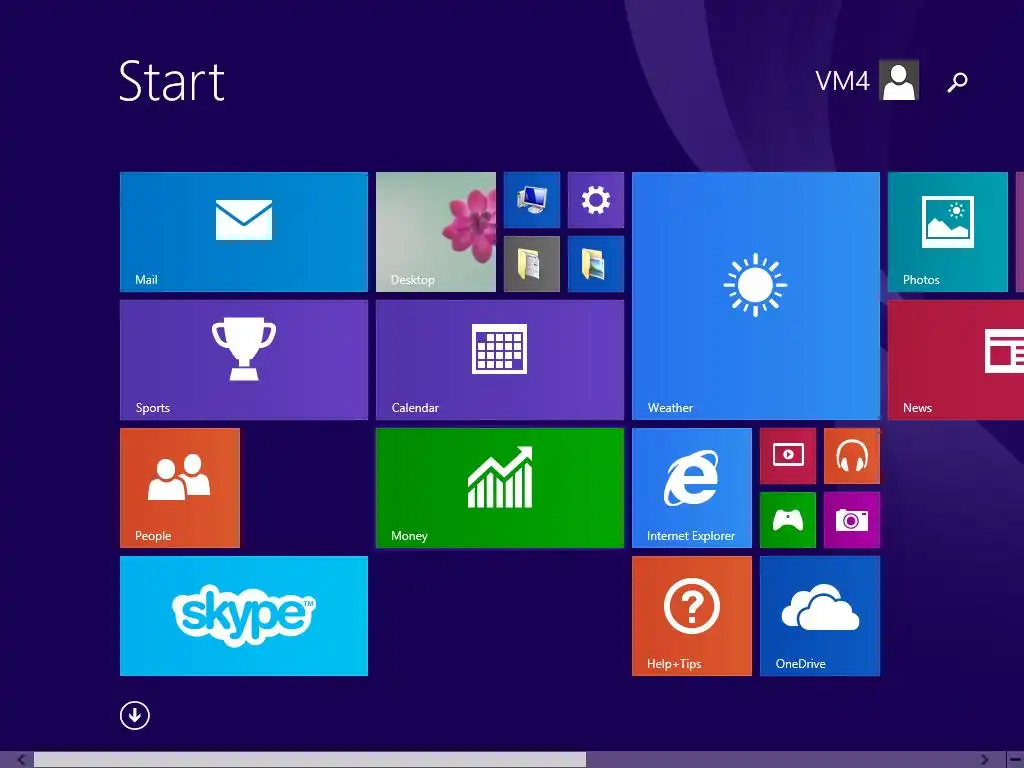
Task: Open the Sports trophy tile
Action: pos(244,360)
